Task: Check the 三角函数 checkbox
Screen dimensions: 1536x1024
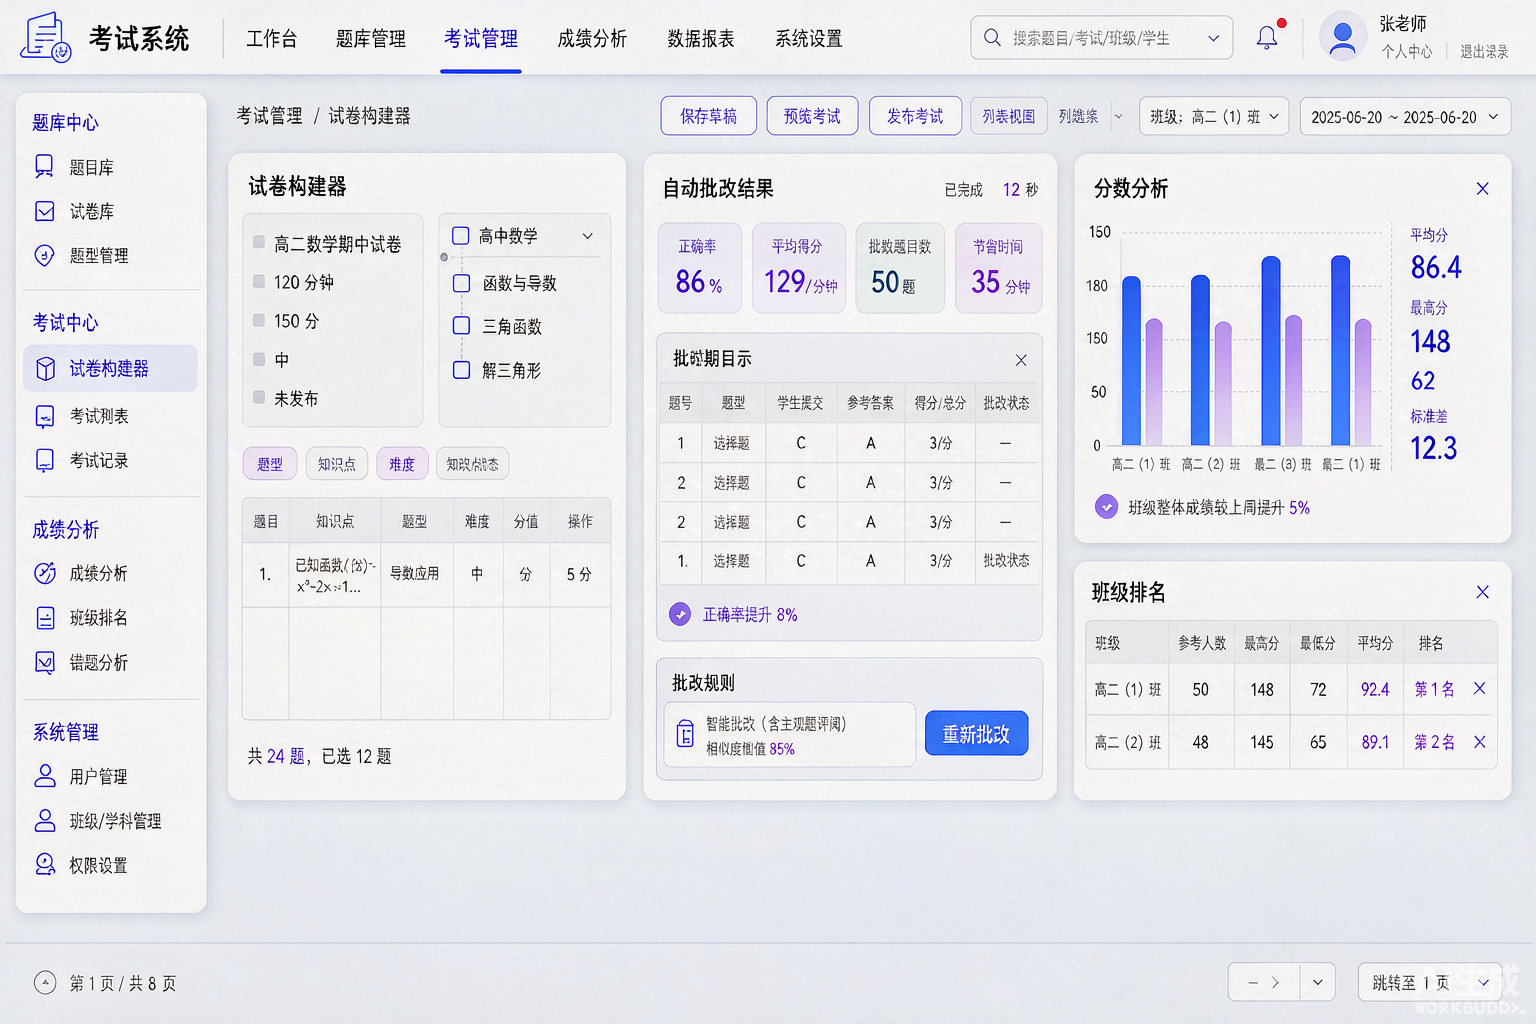Action: [x=462, y=326]
